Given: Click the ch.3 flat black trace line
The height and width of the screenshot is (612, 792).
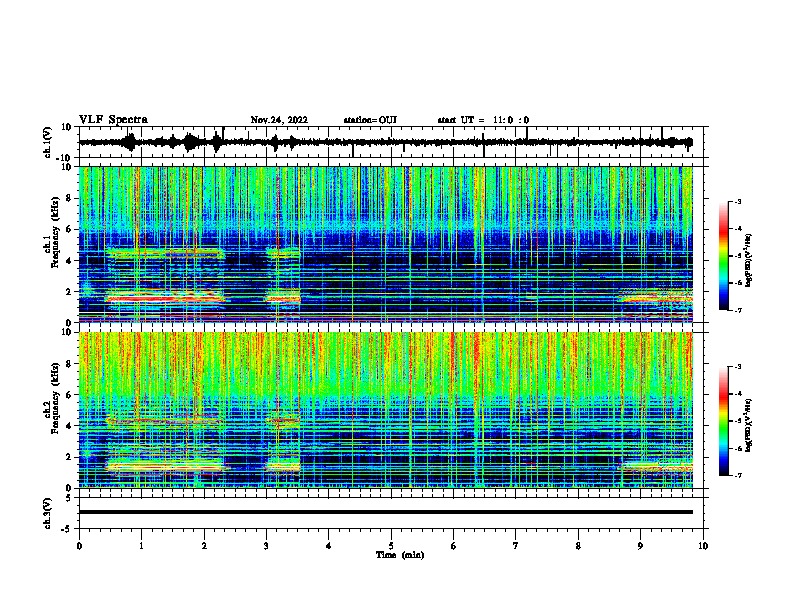Looking at the screenshot, I should coord(385,512).
